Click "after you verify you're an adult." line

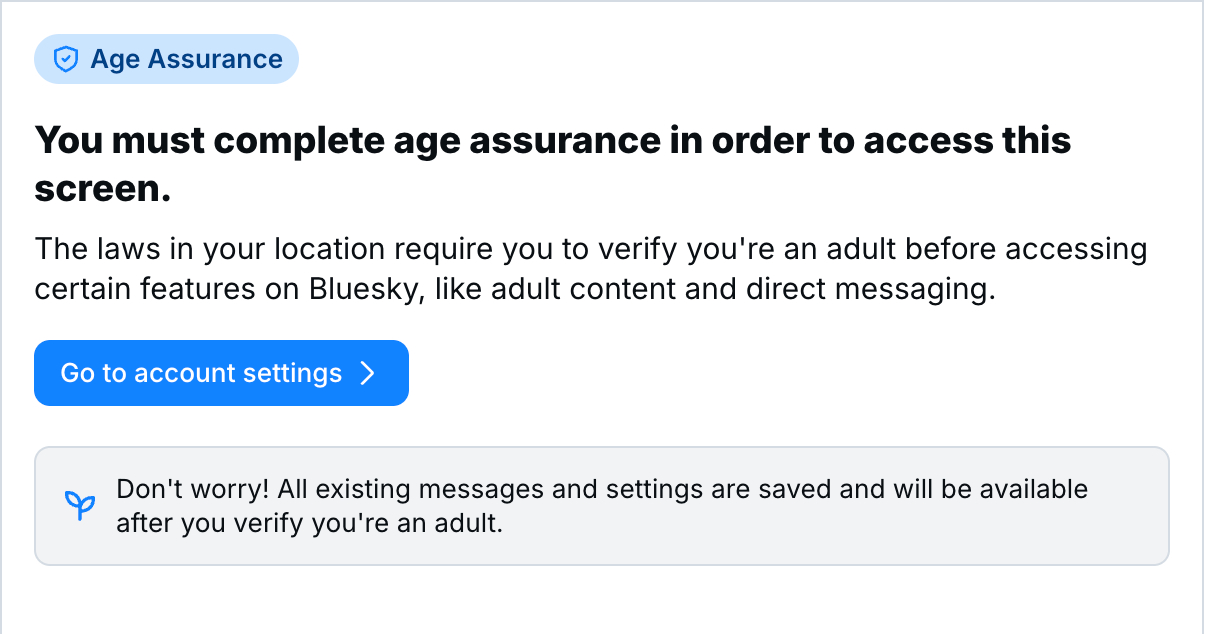pyautogui.click(x=308, y=523)
